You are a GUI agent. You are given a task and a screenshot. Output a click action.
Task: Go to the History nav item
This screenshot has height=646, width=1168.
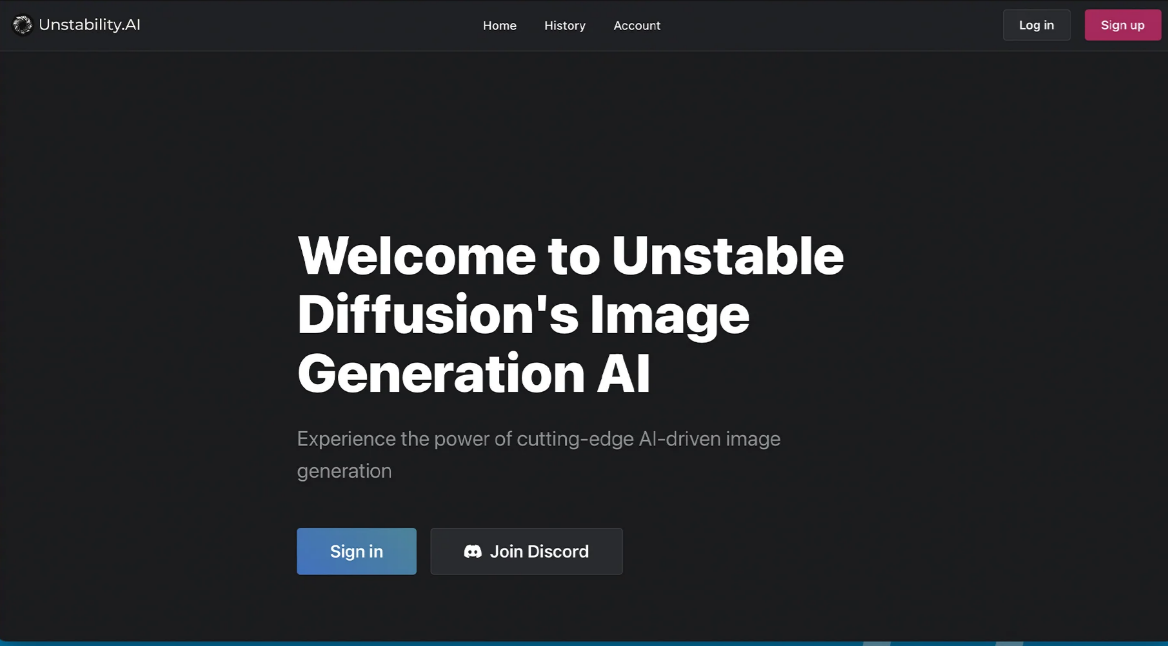[x=564, y=26]
